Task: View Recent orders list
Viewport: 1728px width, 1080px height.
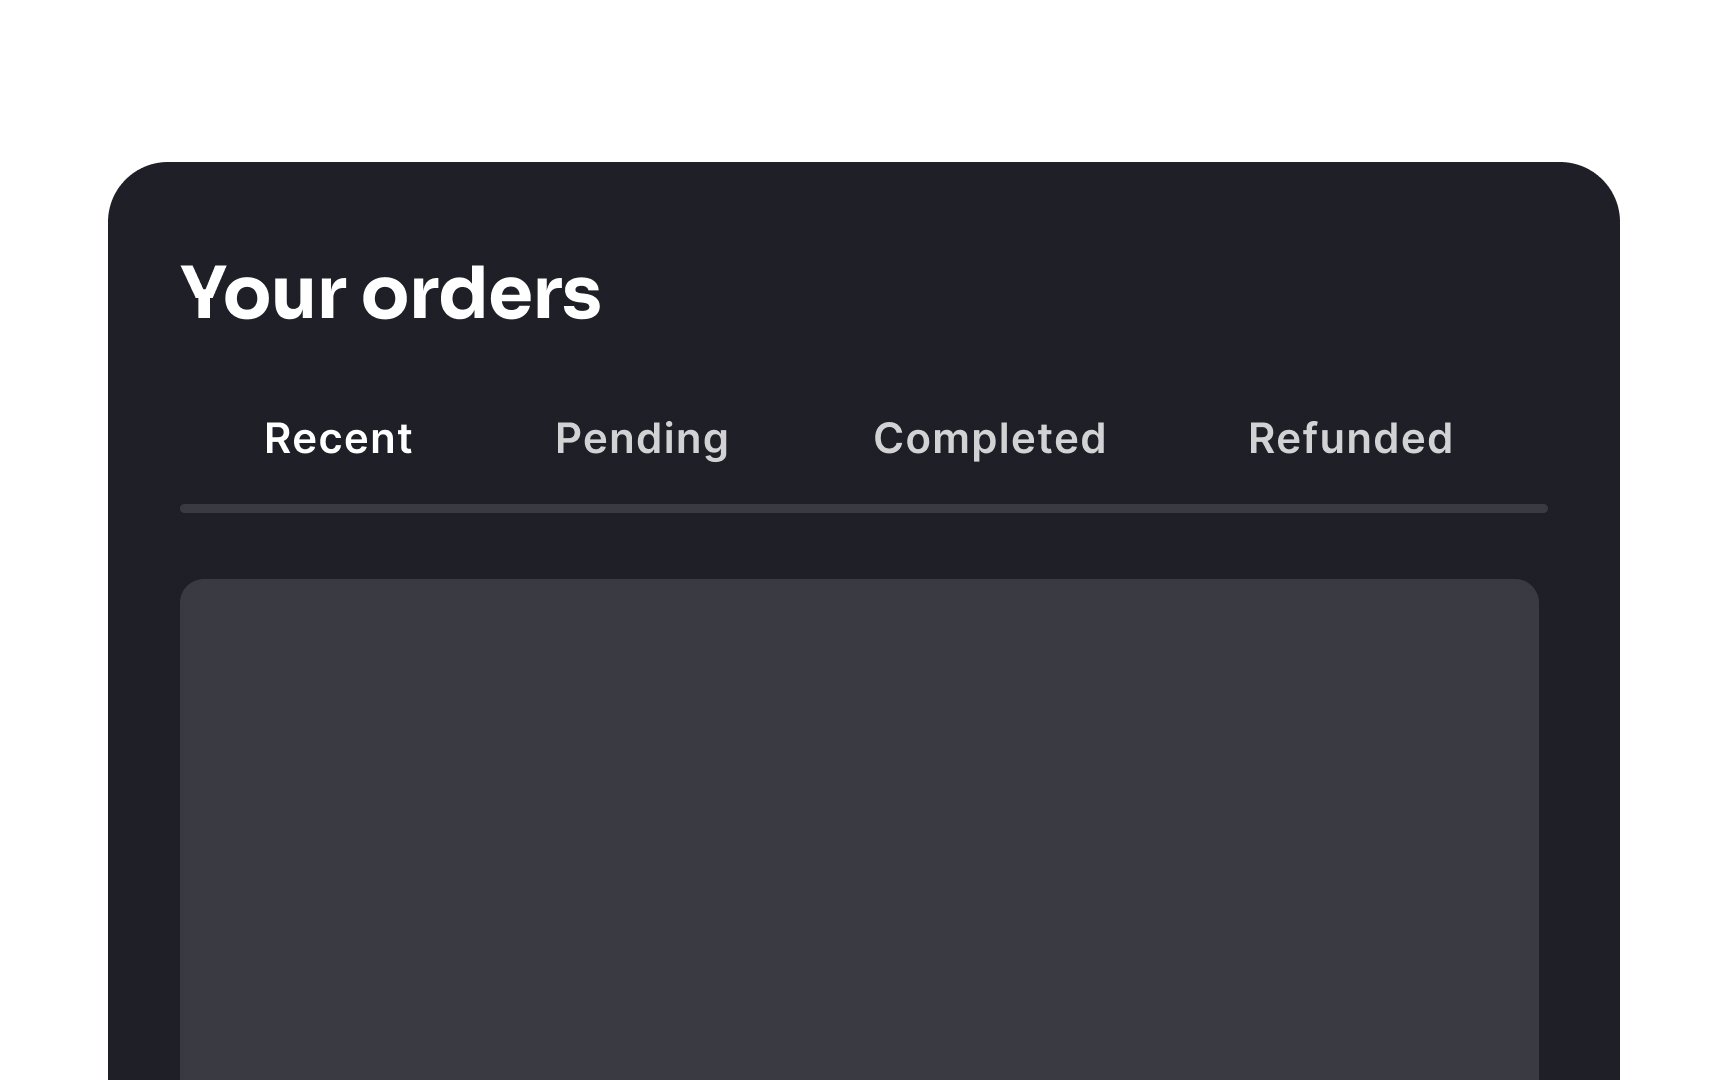Action: point(338,439)
